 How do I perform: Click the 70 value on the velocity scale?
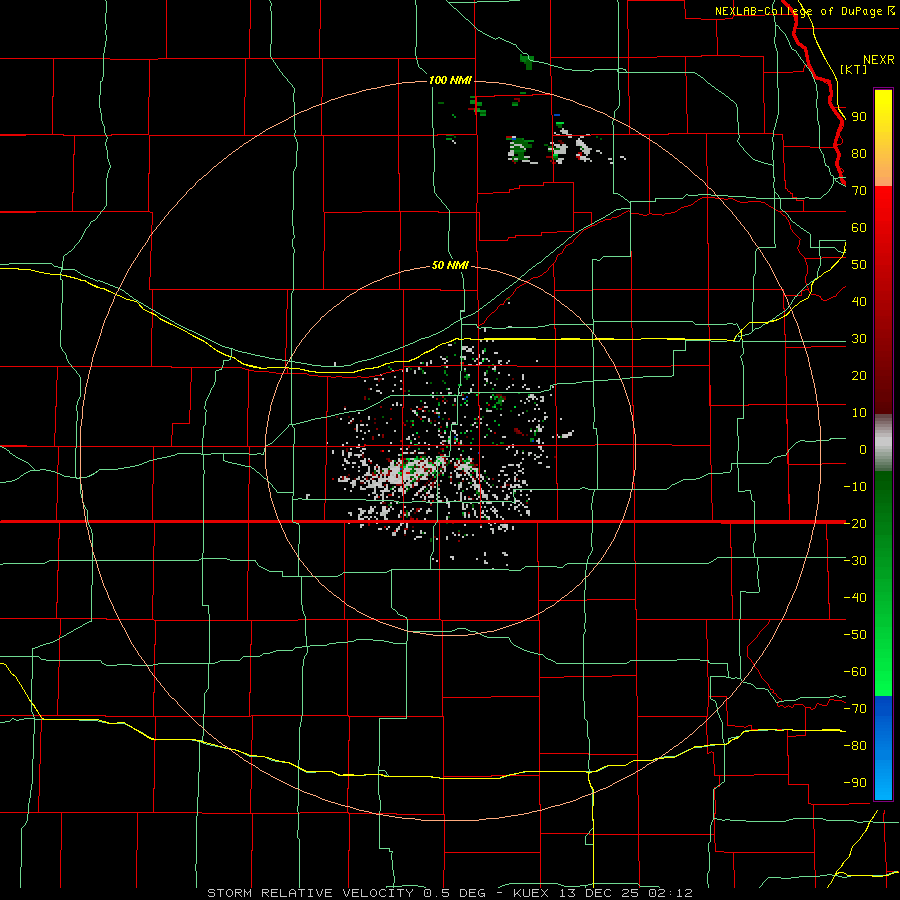point(859,191)
